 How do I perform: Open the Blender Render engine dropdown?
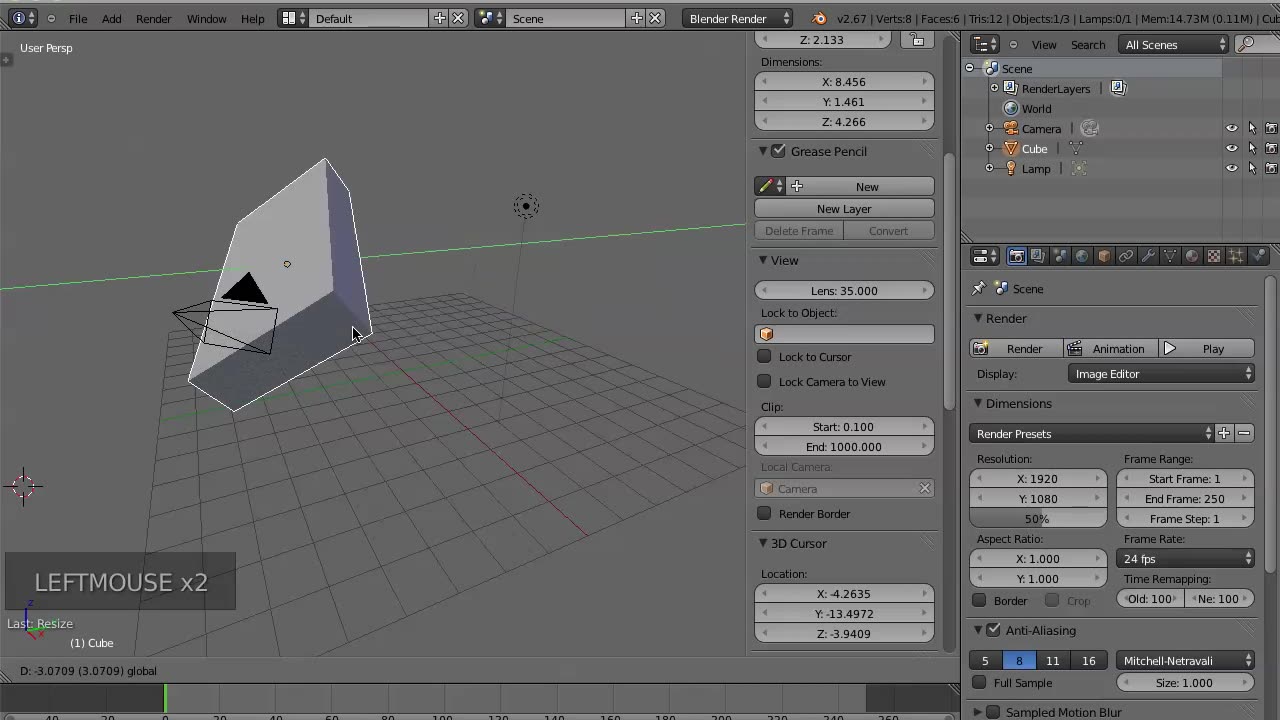[738, 18]
